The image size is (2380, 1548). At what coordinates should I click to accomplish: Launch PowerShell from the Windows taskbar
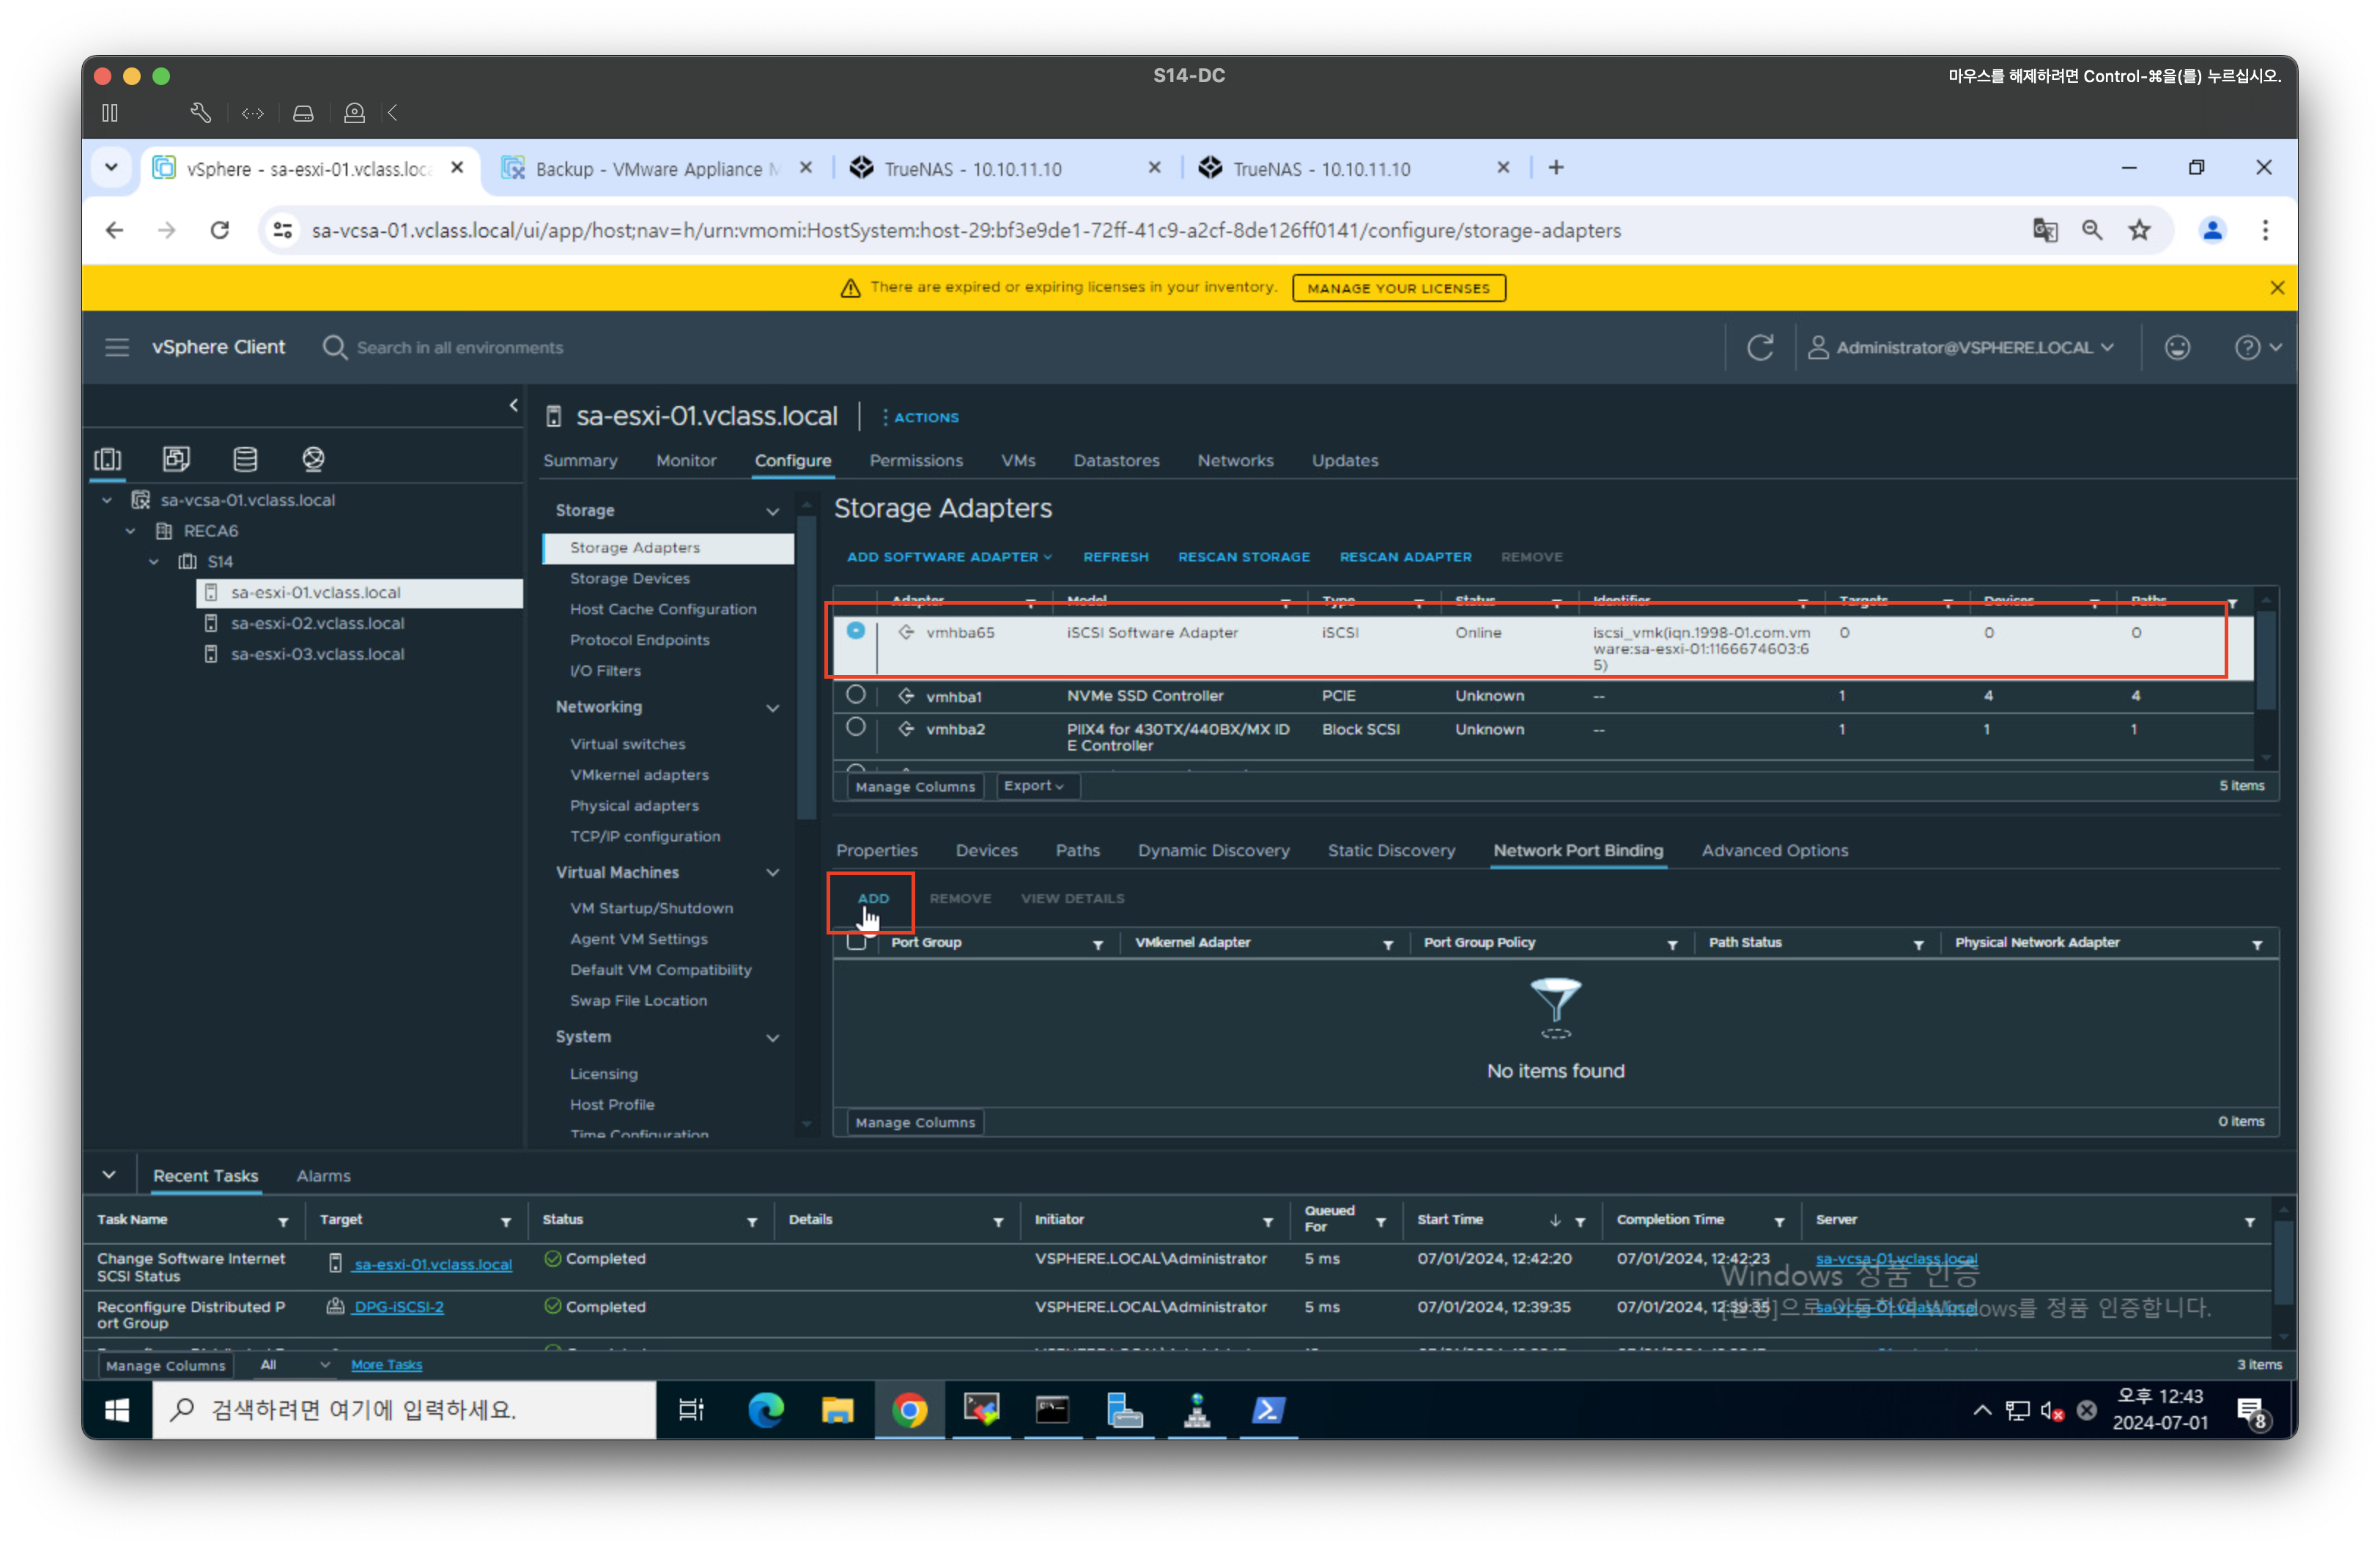[x=1268, y=1410]
